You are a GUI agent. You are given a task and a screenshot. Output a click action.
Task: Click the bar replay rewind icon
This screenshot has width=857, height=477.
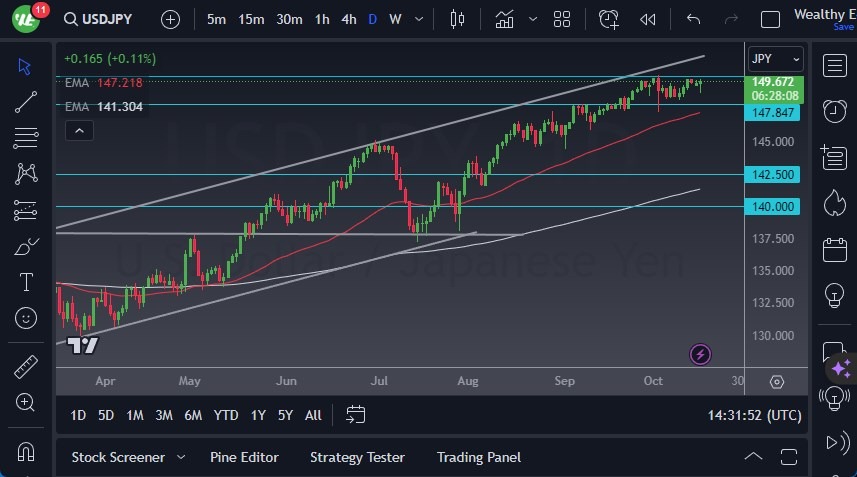point(648,19)
